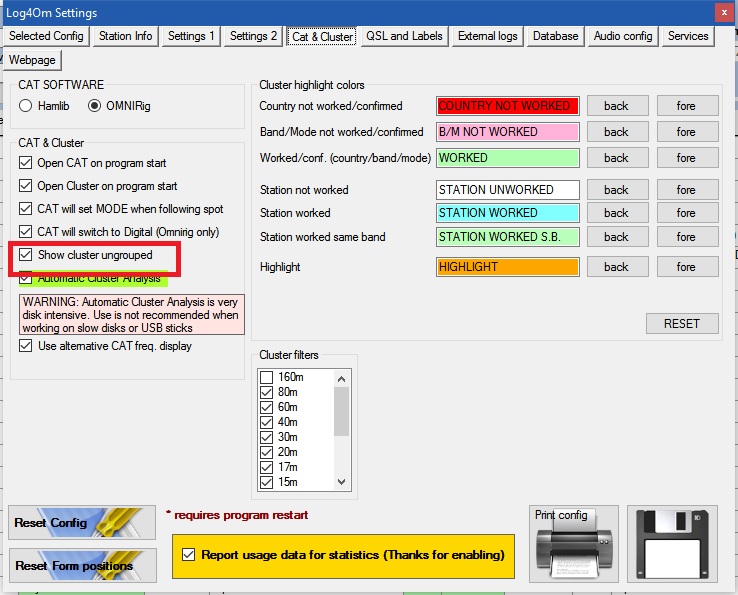Uncheck 30m cluster filter
Image resolution: width=738 pixels, height=595 pixels.
pyautogui.click(x=266, y=437)
